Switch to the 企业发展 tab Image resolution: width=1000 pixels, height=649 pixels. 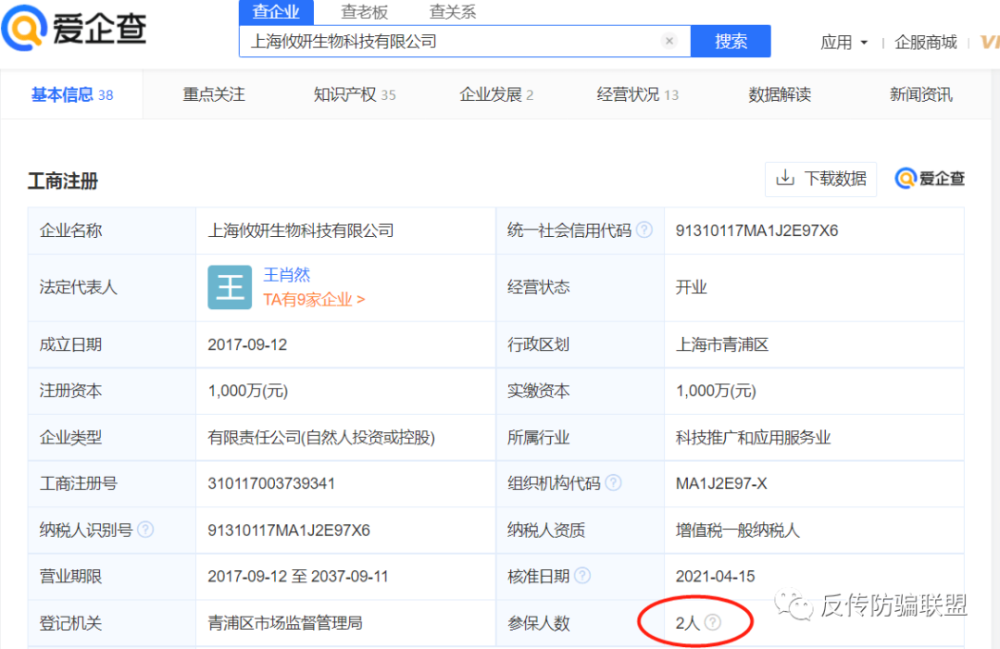pos(496,95)
